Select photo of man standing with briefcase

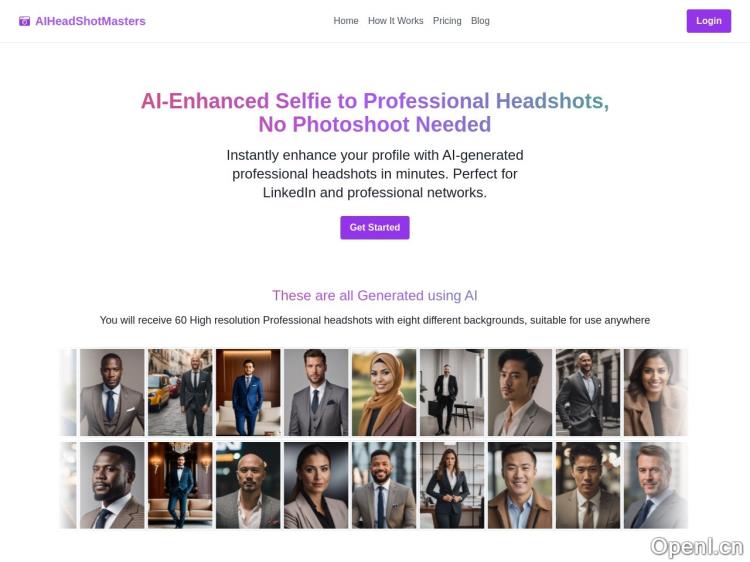[452, 392]
